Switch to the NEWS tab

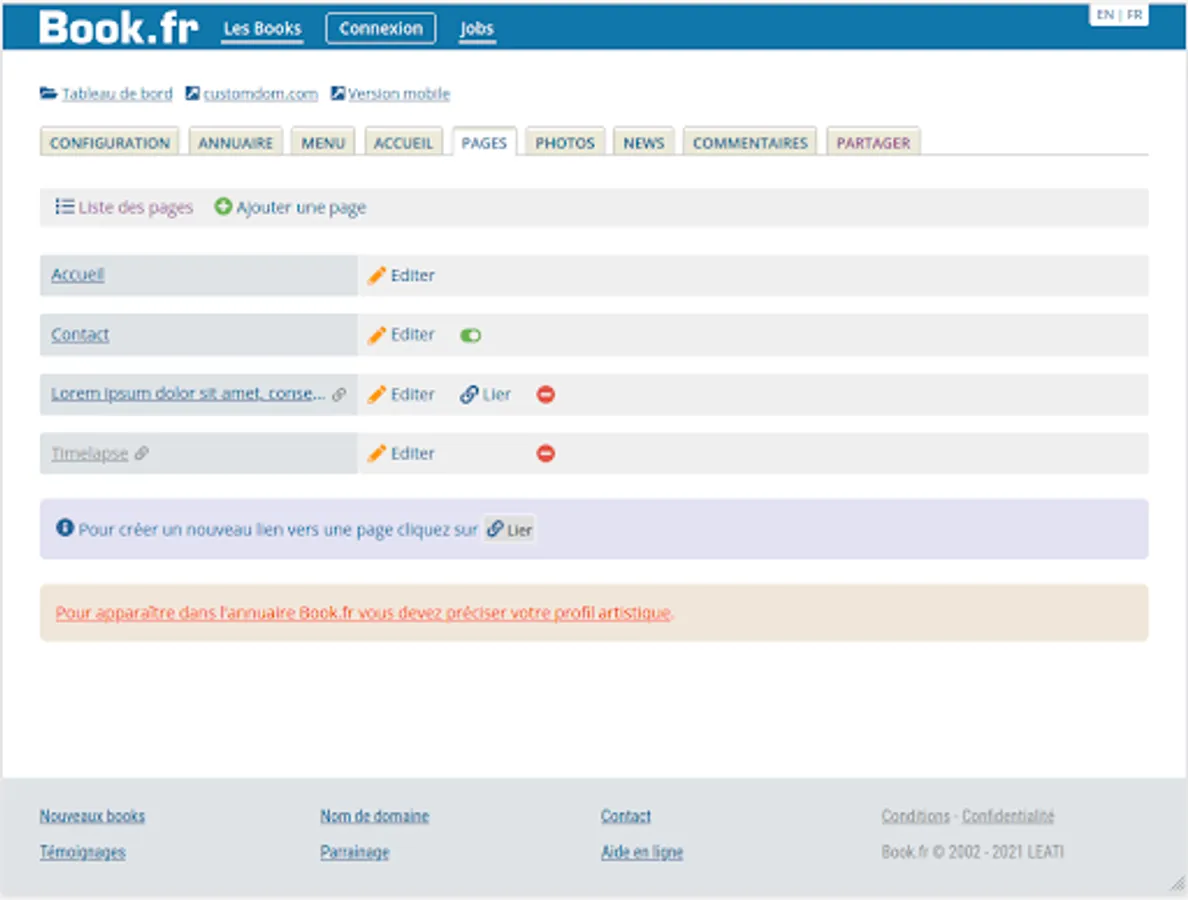coord(644,142)
